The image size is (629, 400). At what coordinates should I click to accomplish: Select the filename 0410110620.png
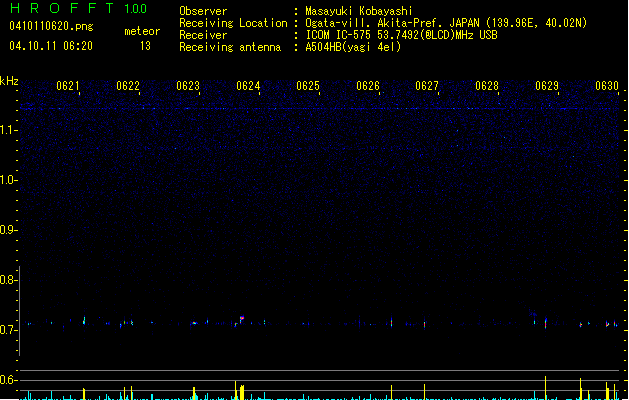51,26
